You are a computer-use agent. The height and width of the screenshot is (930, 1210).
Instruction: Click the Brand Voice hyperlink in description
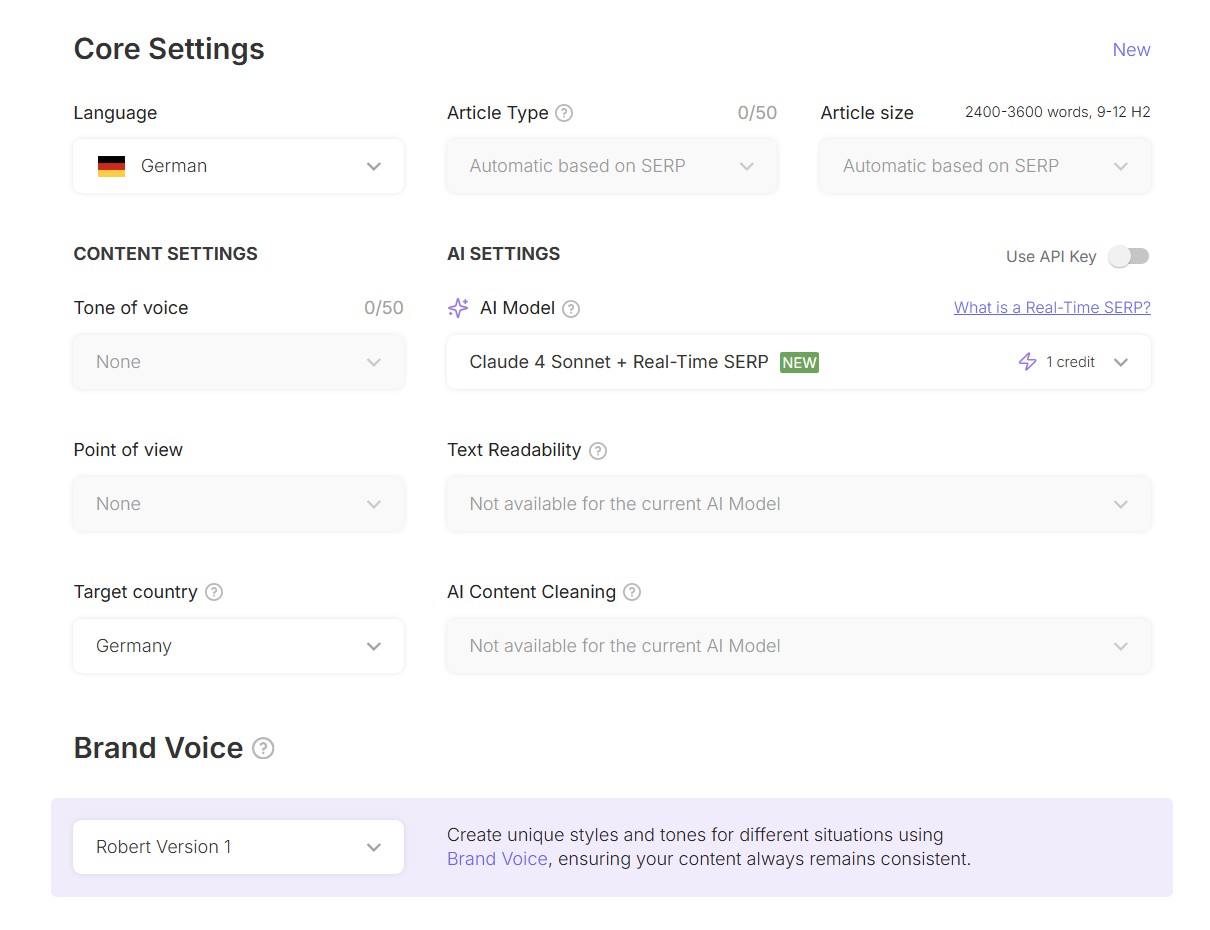pyautogui.click(x=497, y=859)
